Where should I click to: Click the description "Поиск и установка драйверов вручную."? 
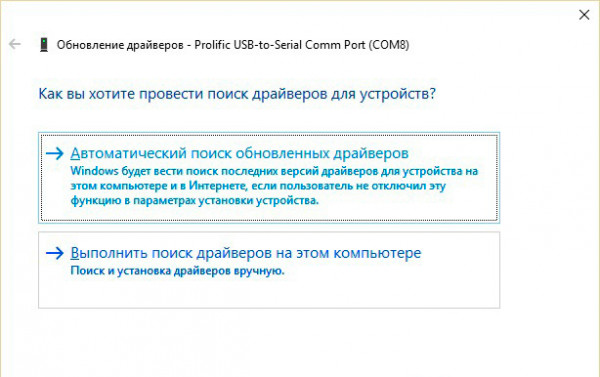point(178,271)
